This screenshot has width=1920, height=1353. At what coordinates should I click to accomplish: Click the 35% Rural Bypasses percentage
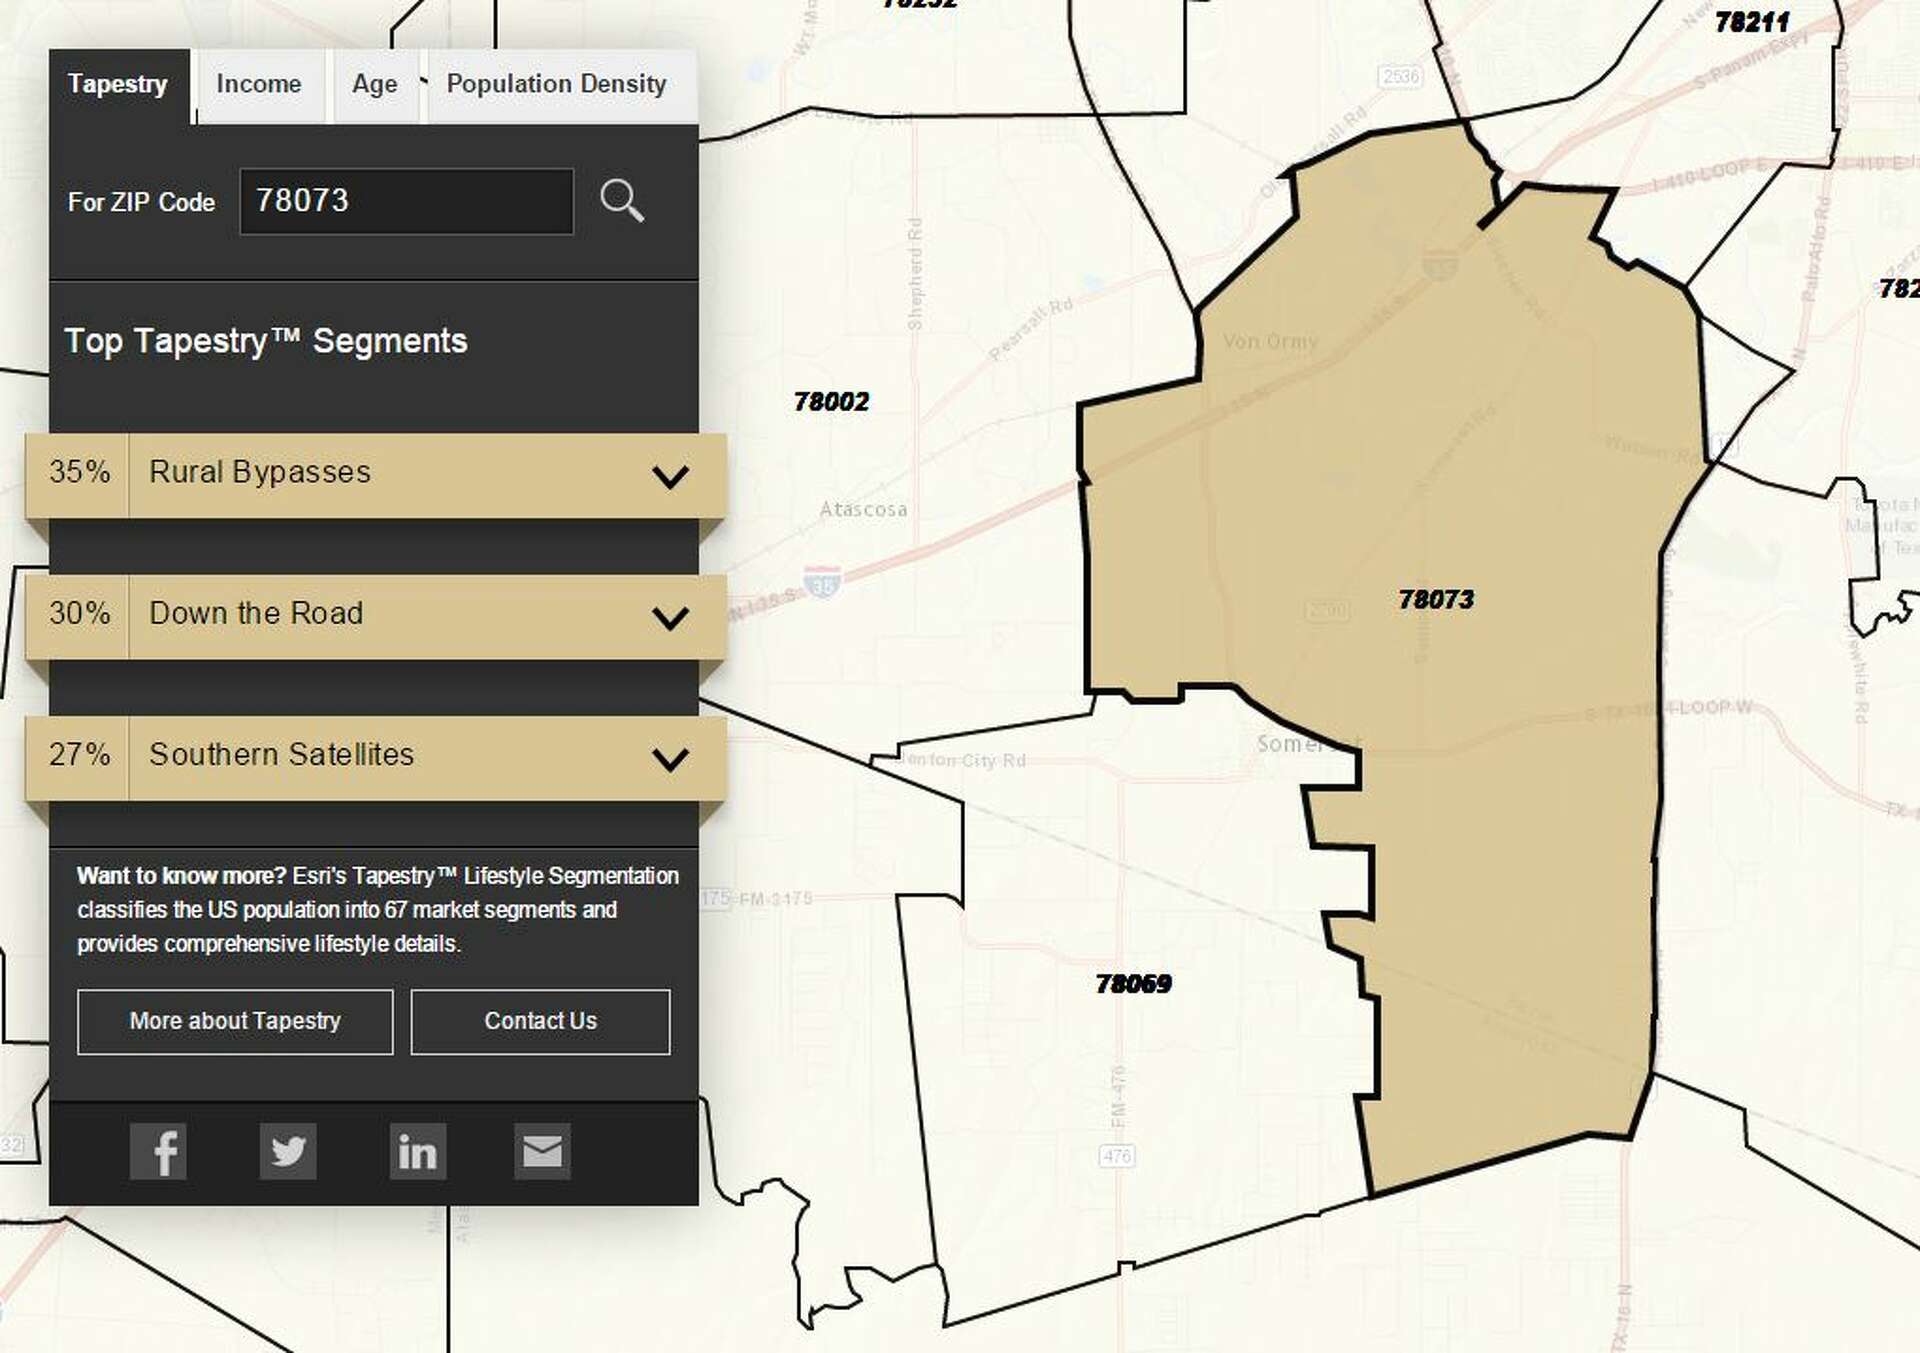(79, 472)
